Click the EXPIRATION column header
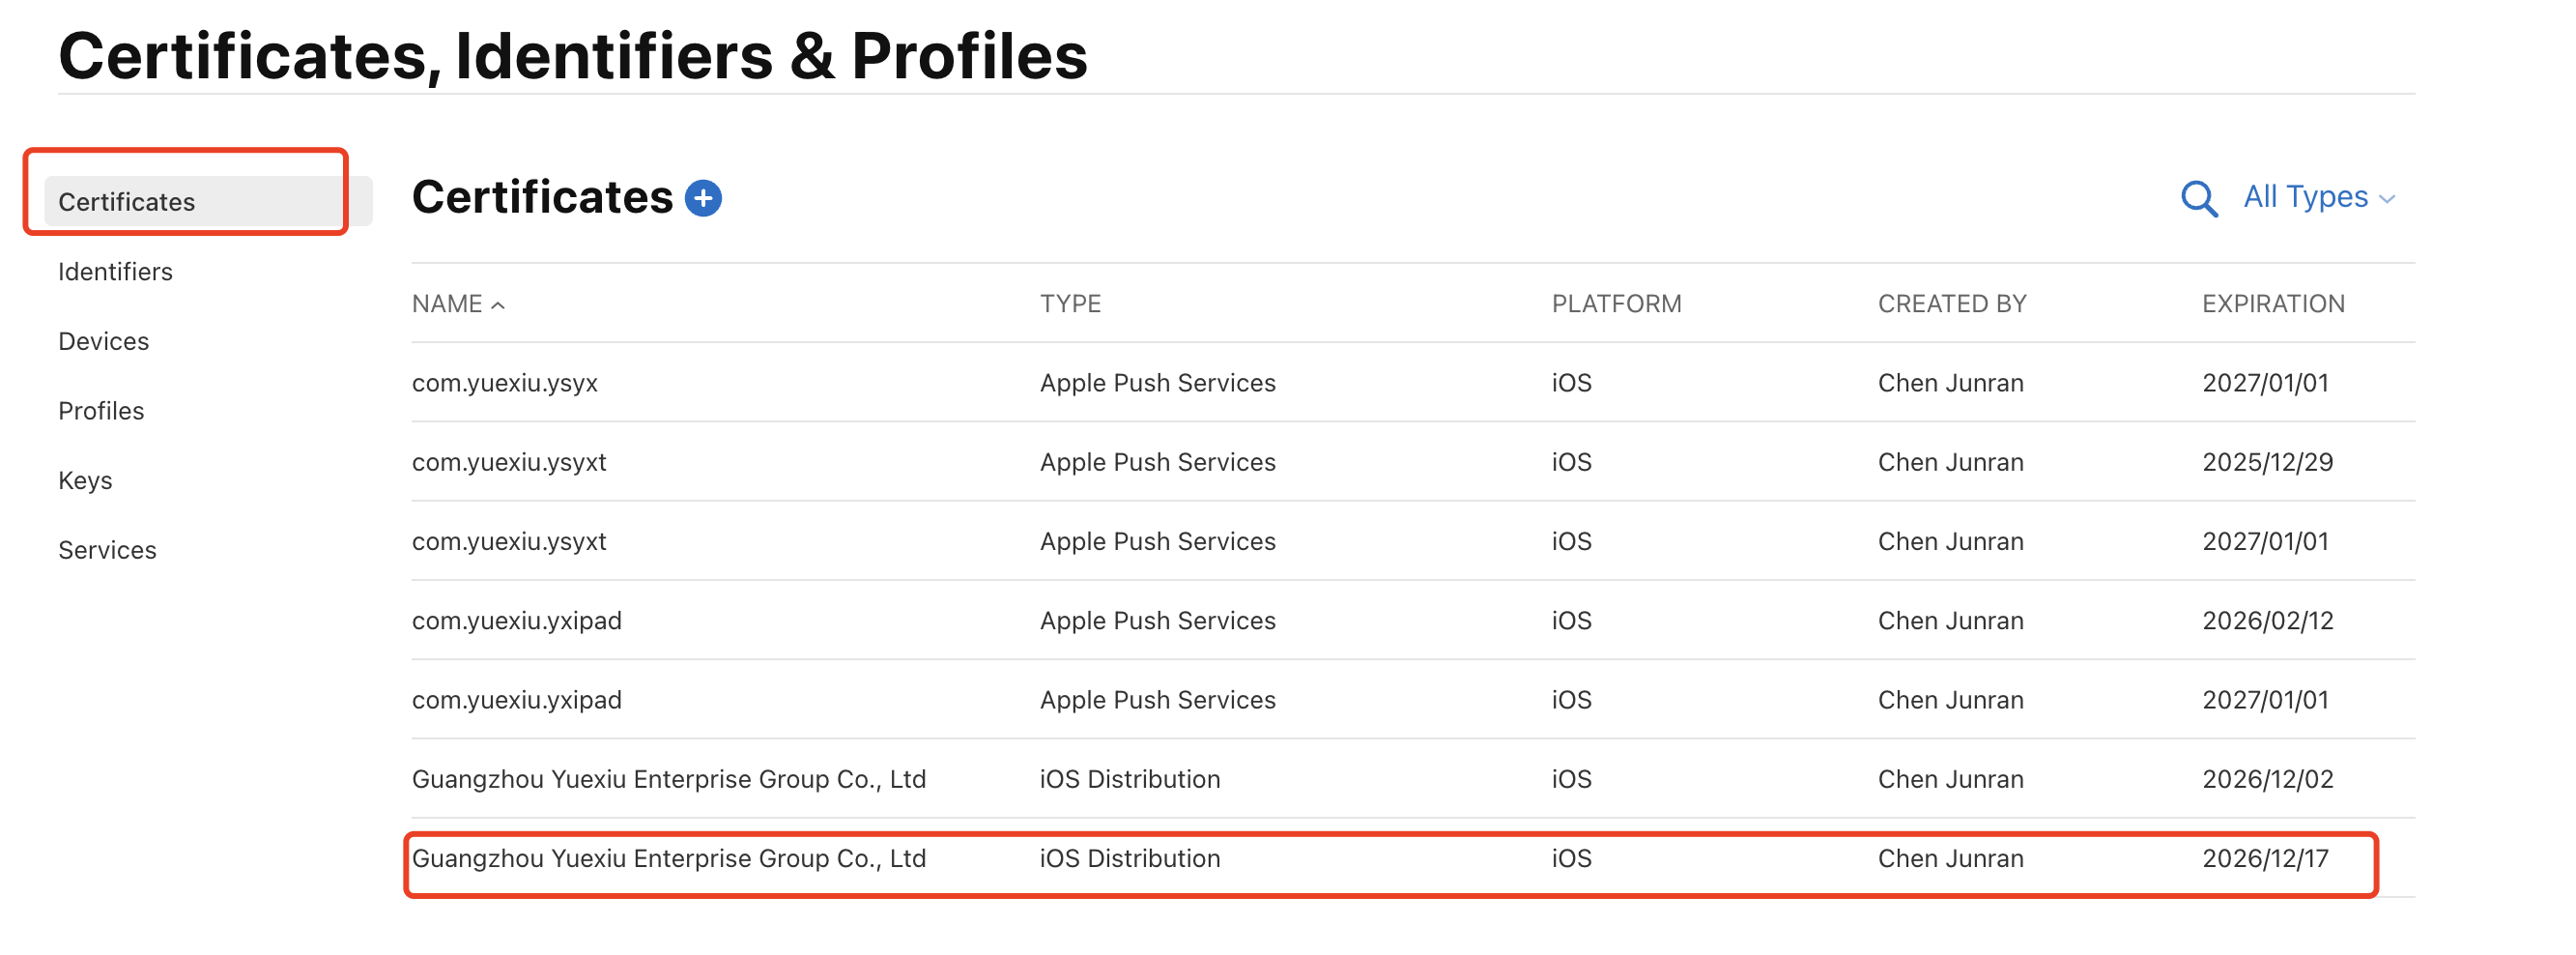The width and height of the screenshot is (2576, 955). (x=2272, y=304)
